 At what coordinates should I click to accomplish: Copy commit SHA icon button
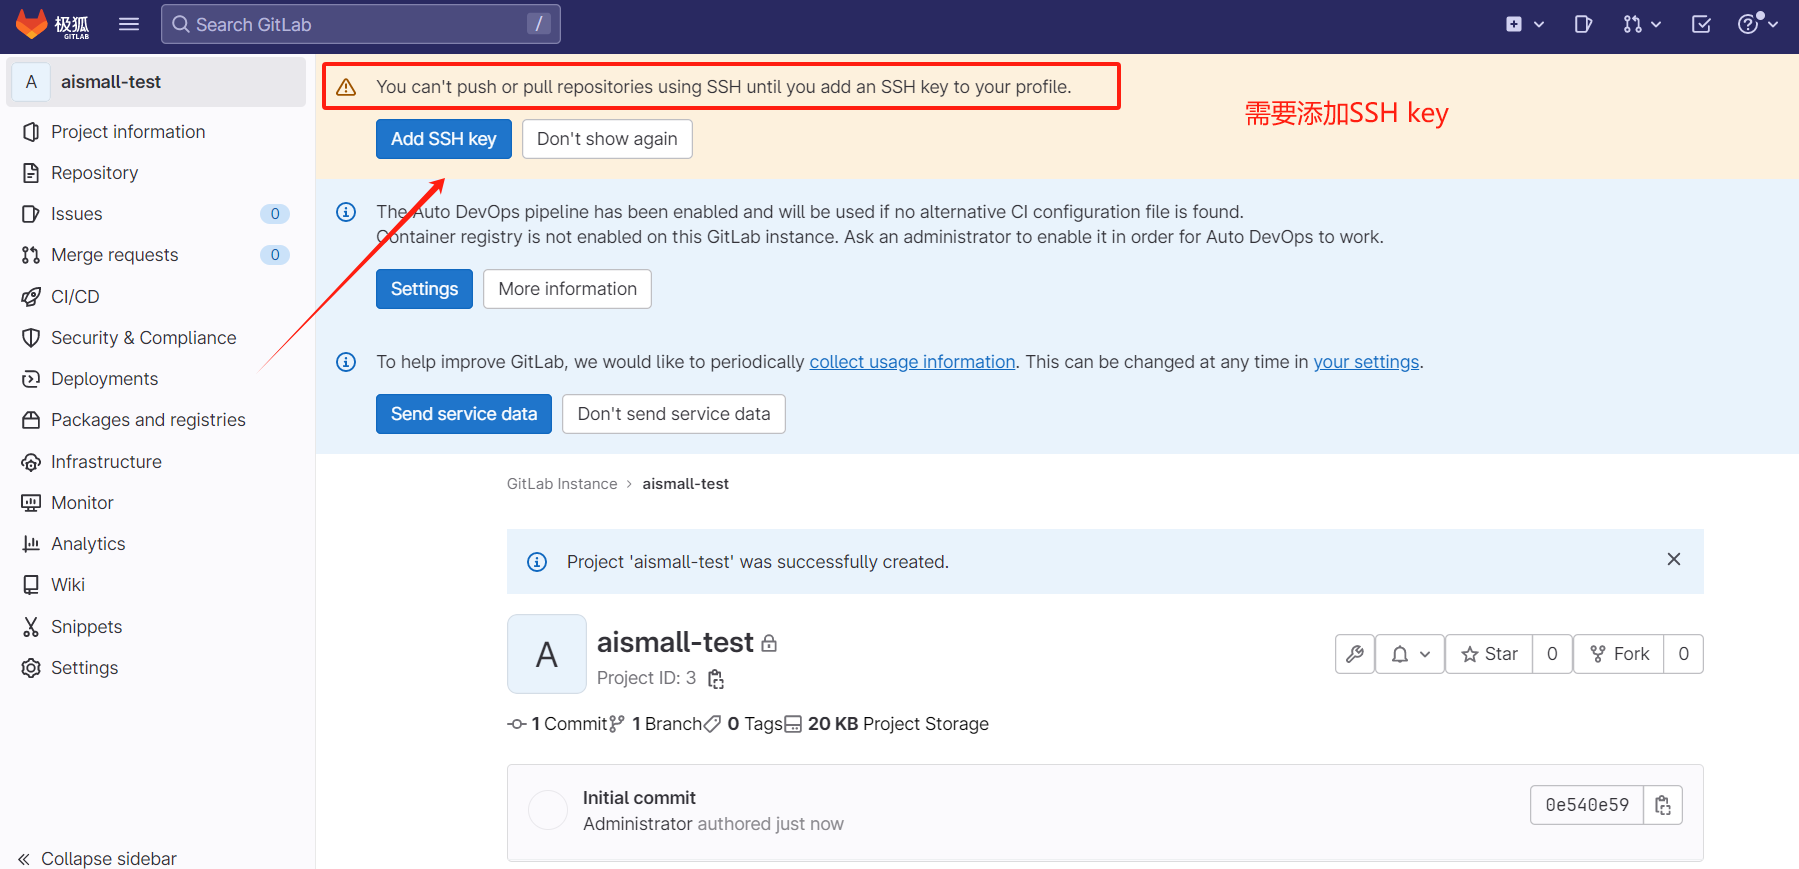pyautogui.click(x=1663, y=805)
